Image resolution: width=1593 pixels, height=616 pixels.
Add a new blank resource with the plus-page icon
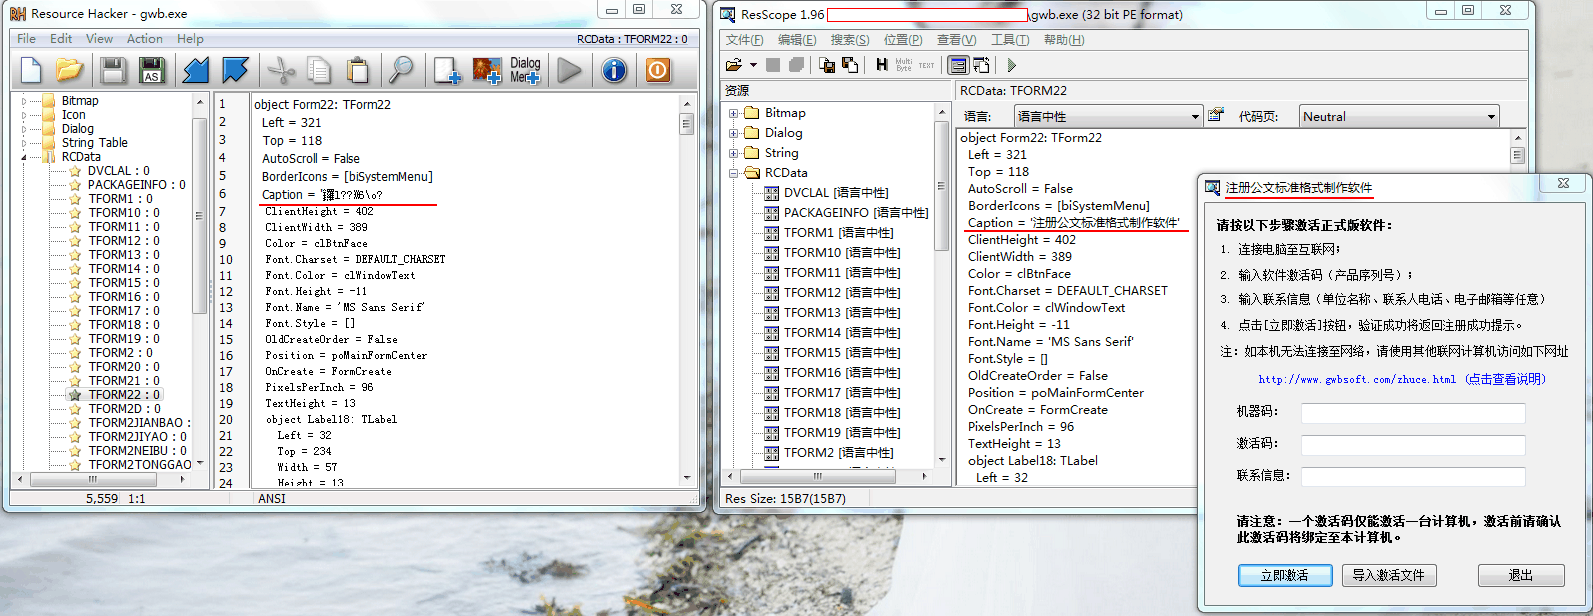(x=446, y=70)
